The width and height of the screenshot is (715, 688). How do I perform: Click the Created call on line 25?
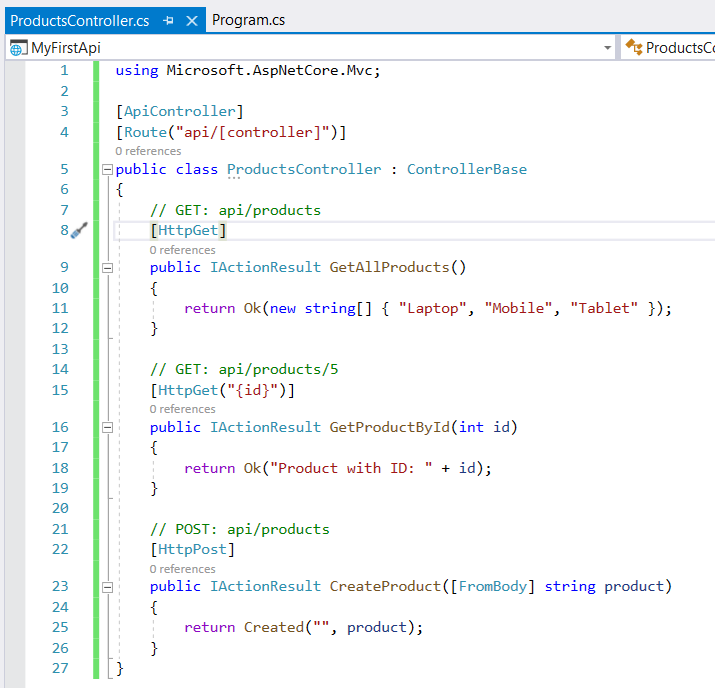coord(274,627)
